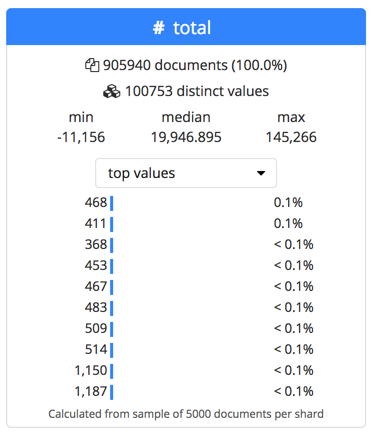Select top value 483
The width and height of the screenshot is (379, 438).
pos(96,308)
